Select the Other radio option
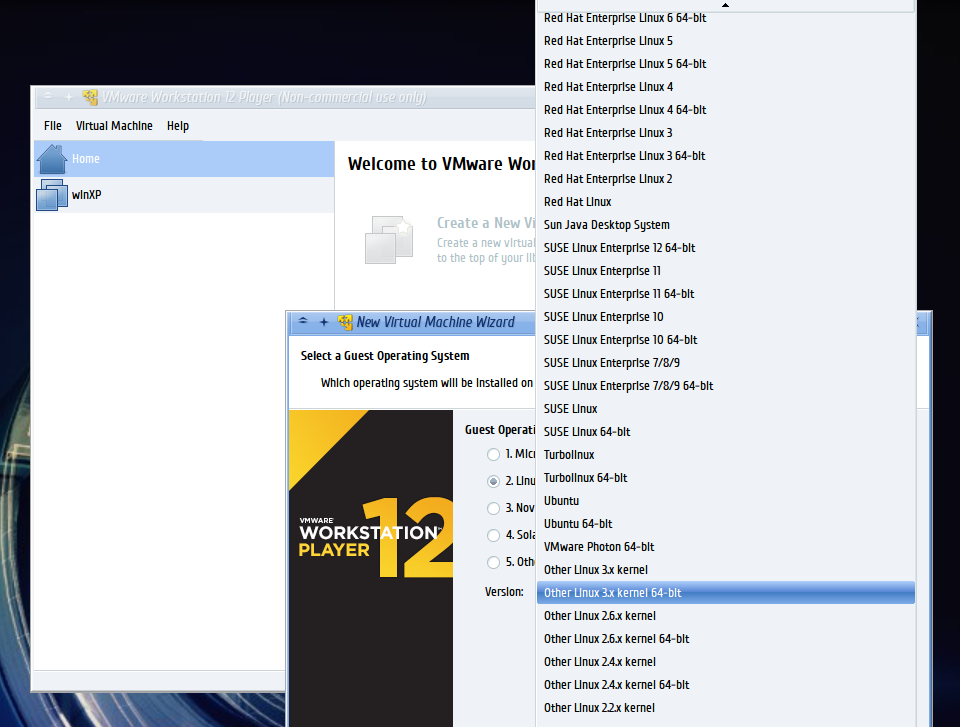 pyautogui.click(x=493, y=562)
